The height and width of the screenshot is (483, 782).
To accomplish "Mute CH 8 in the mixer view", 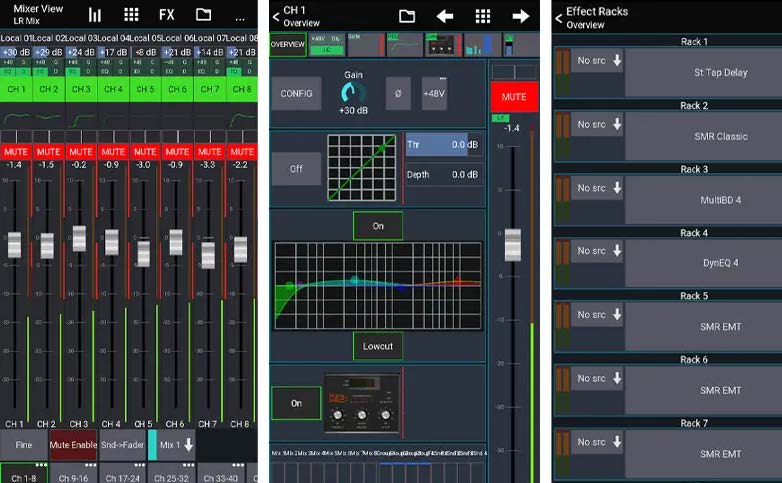I will tap(242, 152).
